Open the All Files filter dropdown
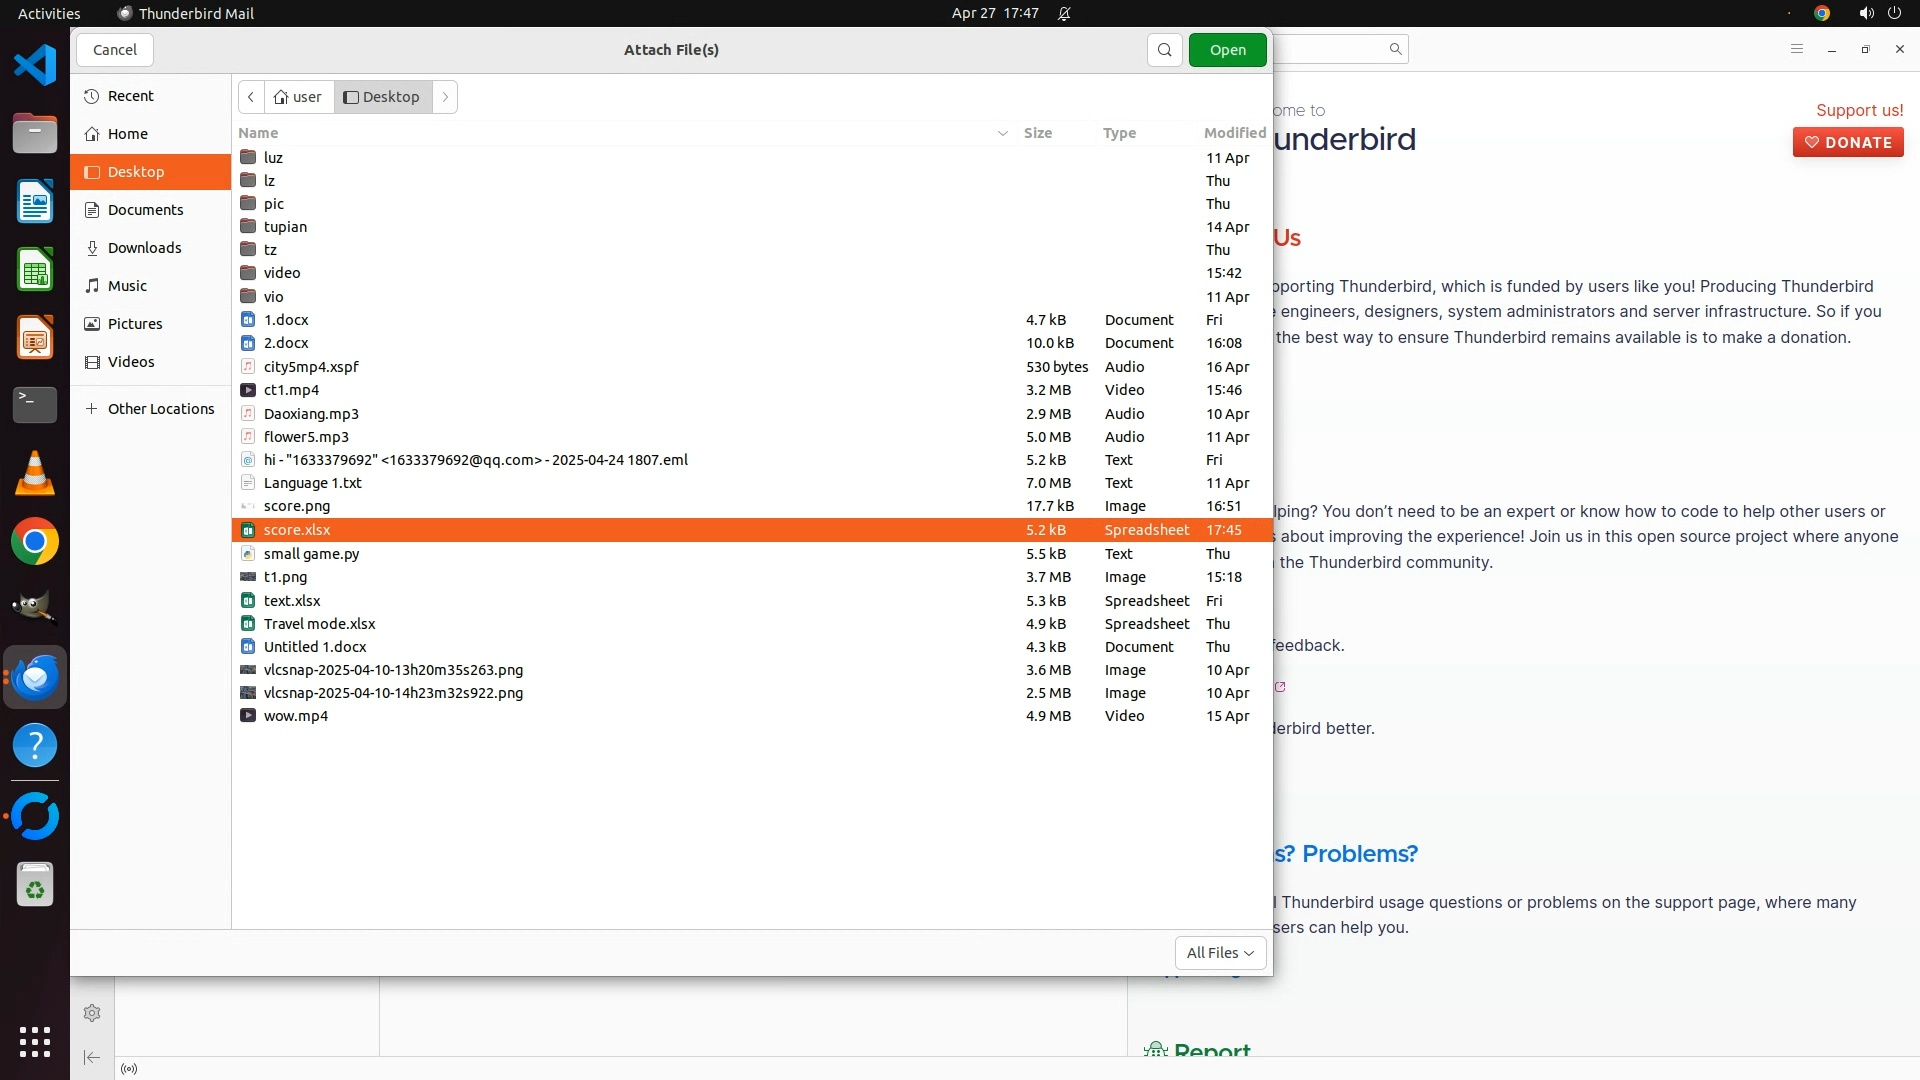 pos(1220,953)
